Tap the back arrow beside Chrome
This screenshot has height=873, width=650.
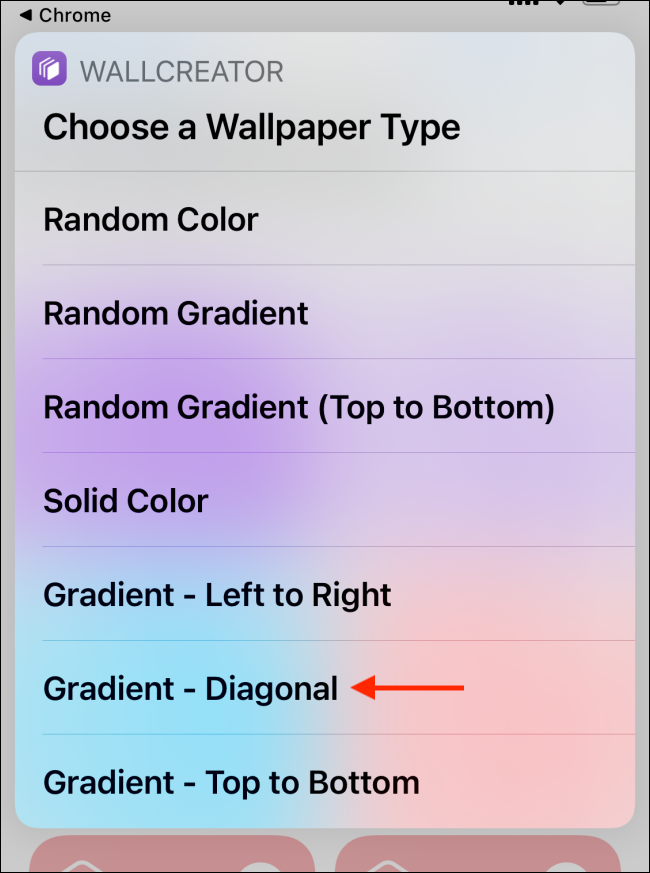tap(25, 15)
